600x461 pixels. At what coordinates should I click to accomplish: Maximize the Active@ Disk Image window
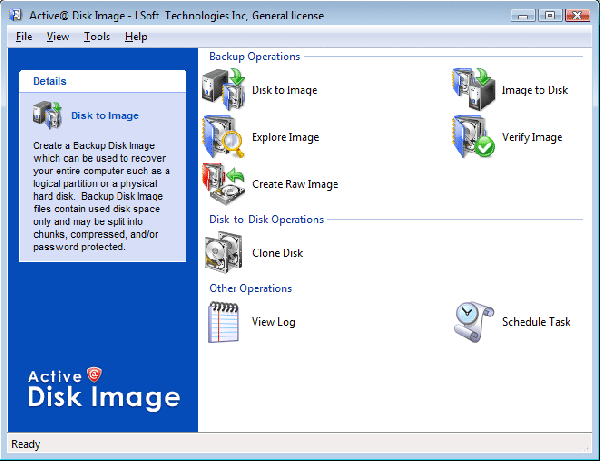550,15
